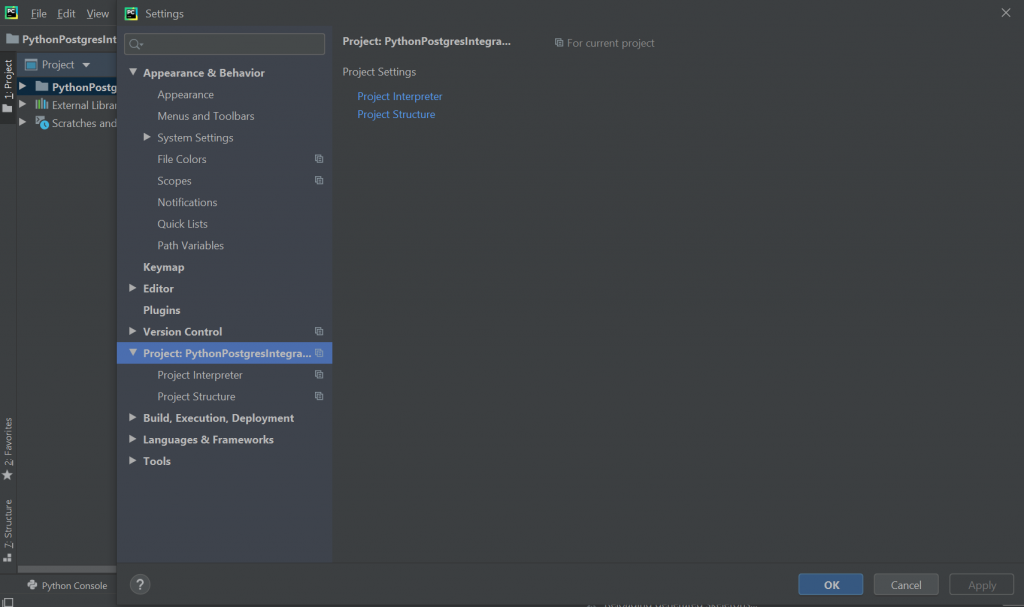Open the Project view dropdown
Viewport: 1024px width, 607px height.
tap(86, 65)
